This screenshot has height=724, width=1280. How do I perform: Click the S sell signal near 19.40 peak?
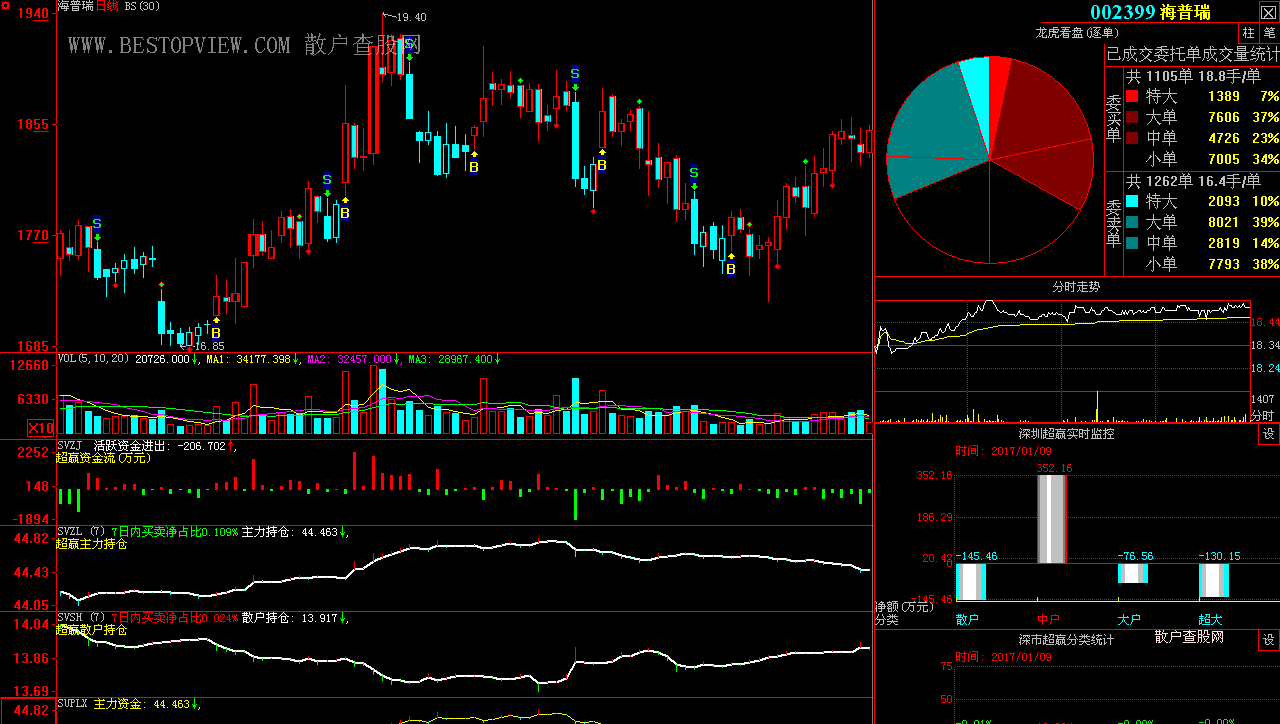click(409, 43)
